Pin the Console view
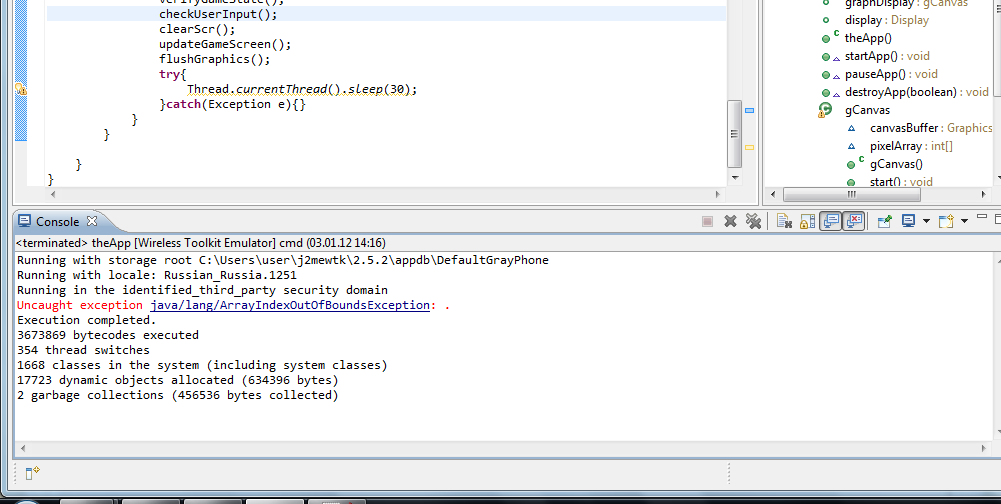 (884, 221)
